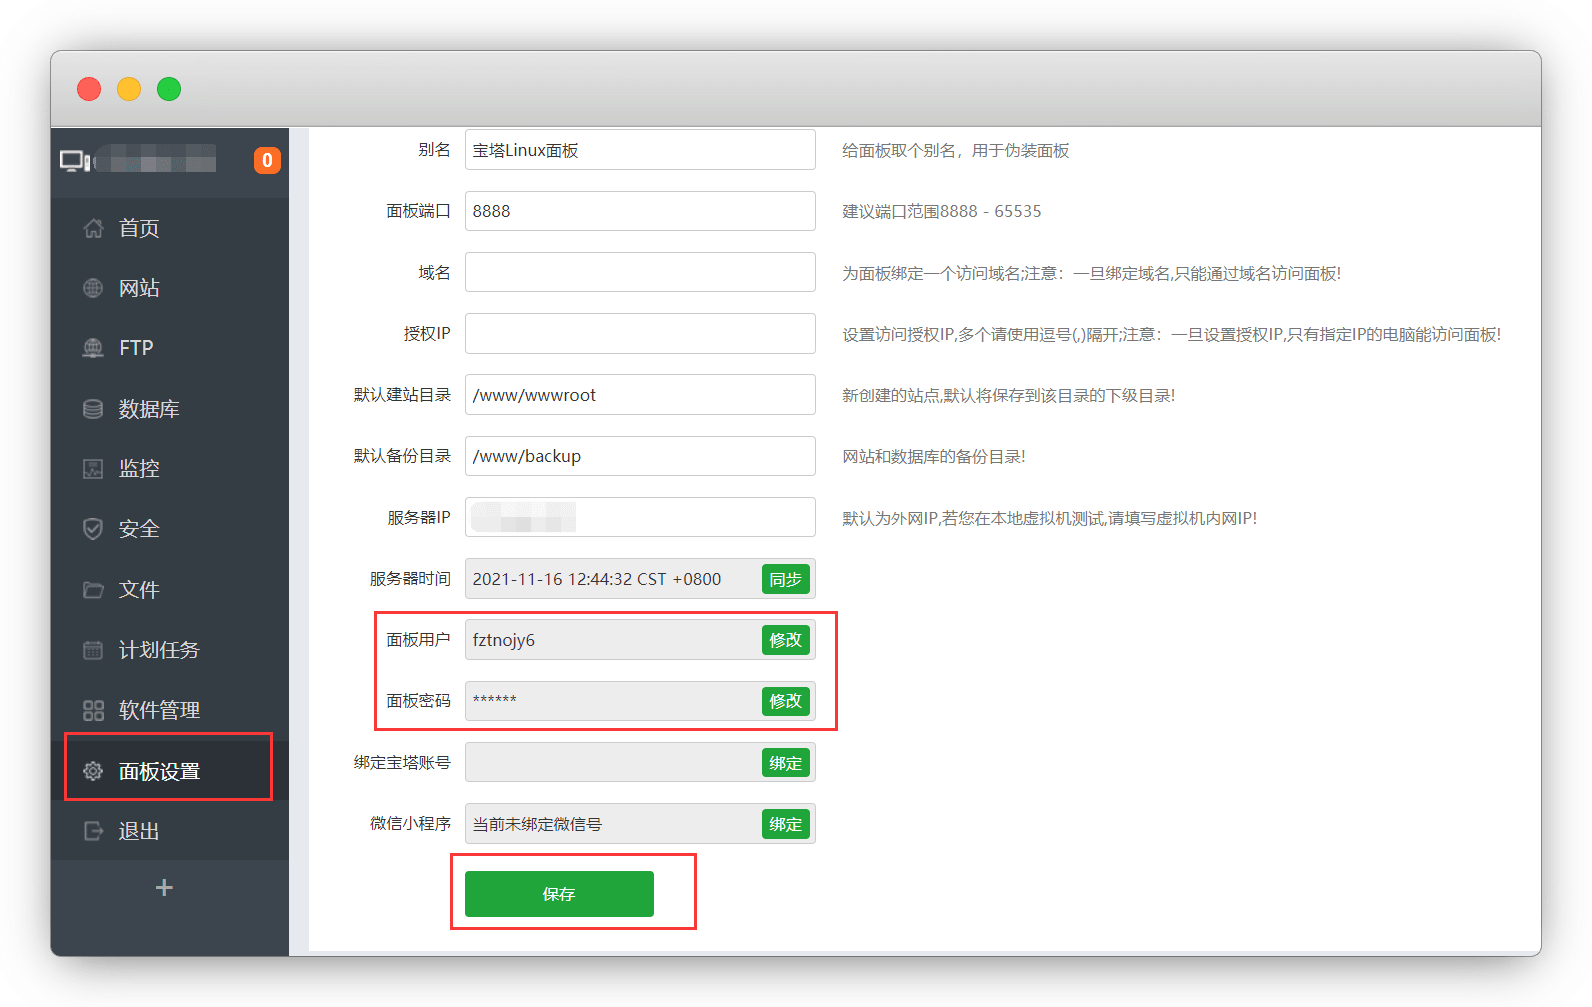The height and width of the screenshot is (1007, 1592).
Task: Click the FTP icon in sidebar
Action: [93, 348]
